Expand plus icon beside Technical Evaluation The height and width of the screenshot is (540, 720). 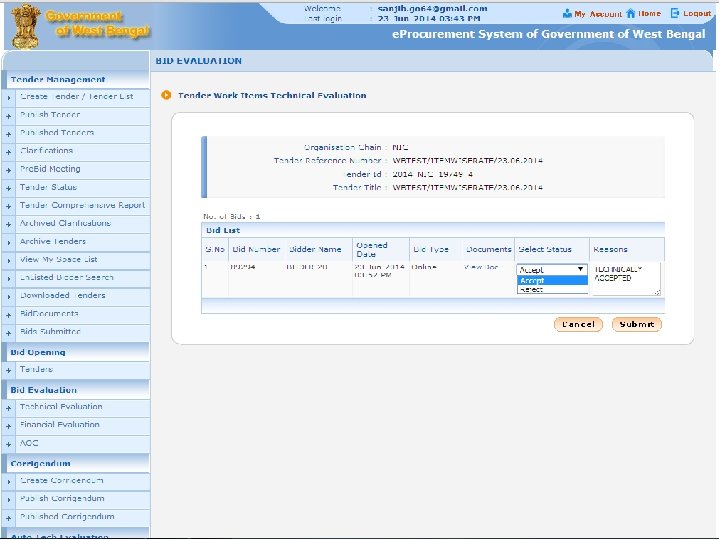pyautogui.click(x=8, y=408)
